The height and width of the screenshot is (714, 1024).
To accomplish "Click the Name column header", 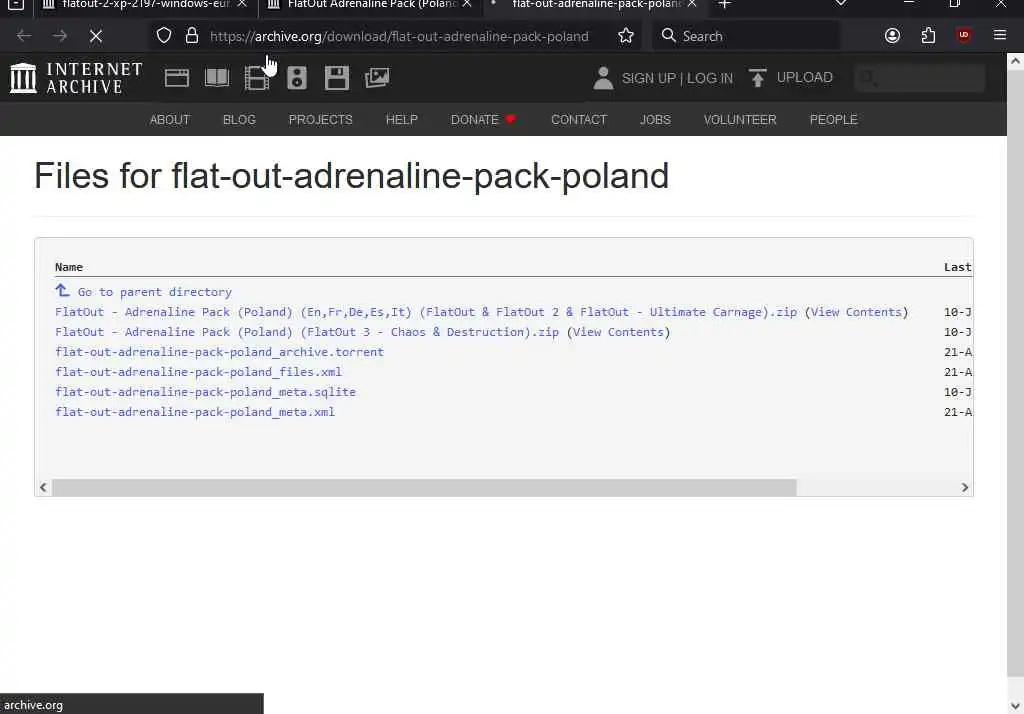I will tap(69, 267).
